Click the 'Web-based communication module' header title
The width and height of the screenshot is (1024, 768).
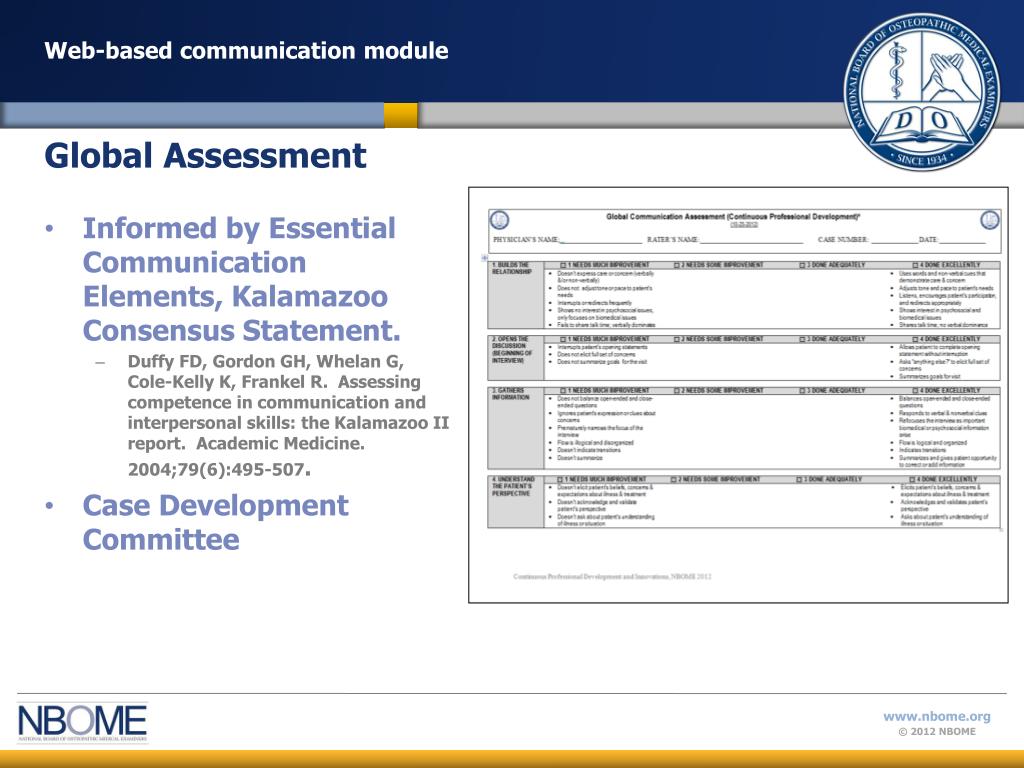click(246, 51)
